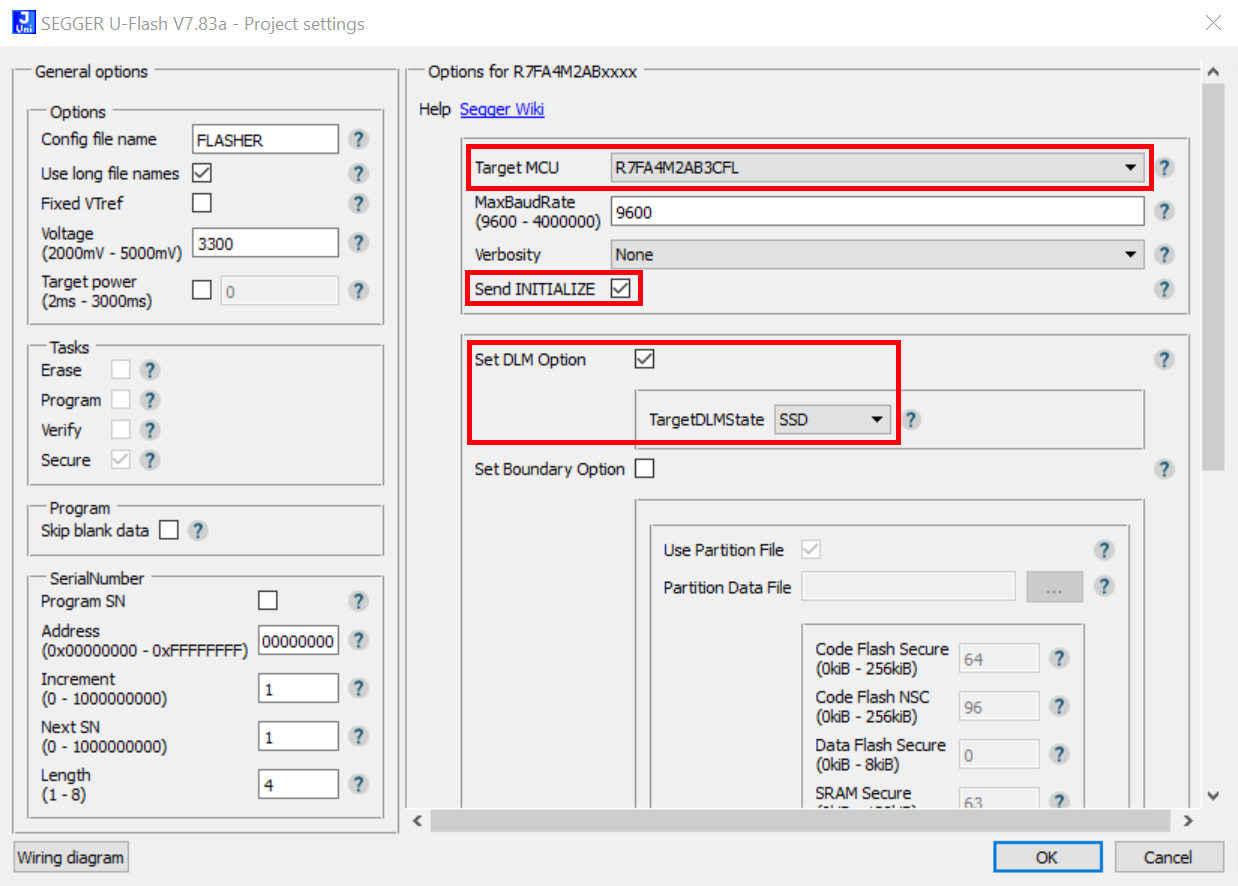Screen dimensions: 1238x886
Task: Click the MaxBaudRate input field
Action: 877,212
